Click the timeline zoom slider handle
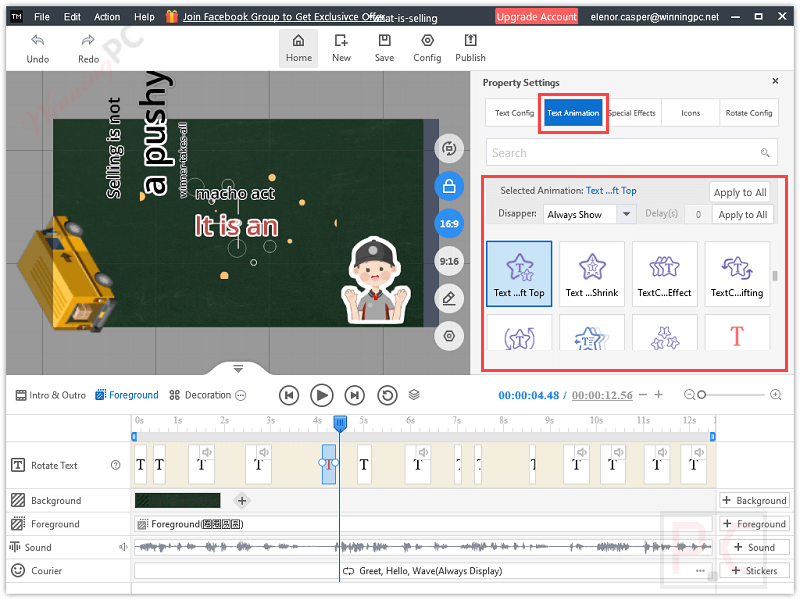Viewport: 800px width, 600px height. tap(702, 395)
